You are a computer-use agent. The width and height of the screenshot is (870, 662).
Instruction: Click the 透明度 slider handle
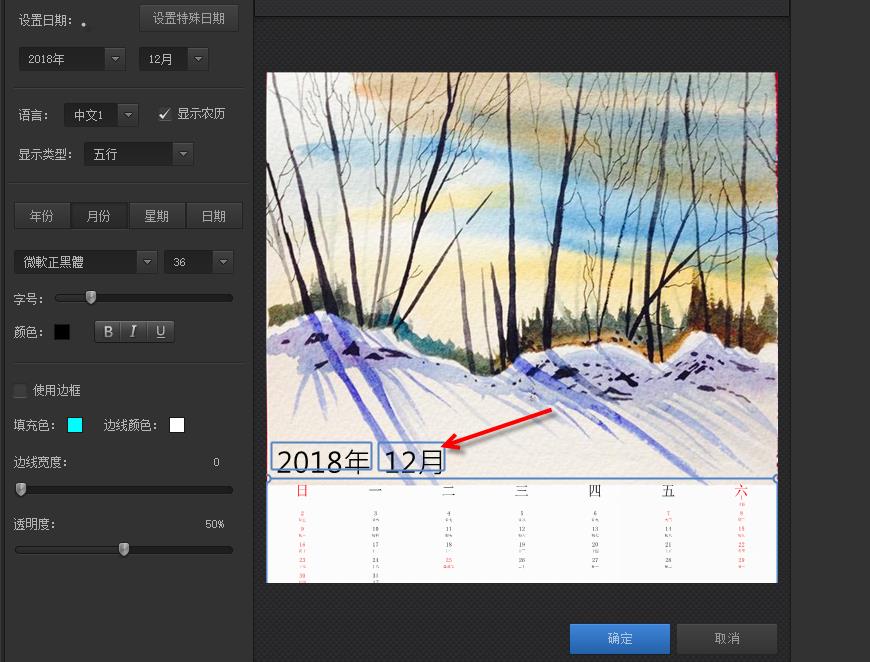click(124, 549)
